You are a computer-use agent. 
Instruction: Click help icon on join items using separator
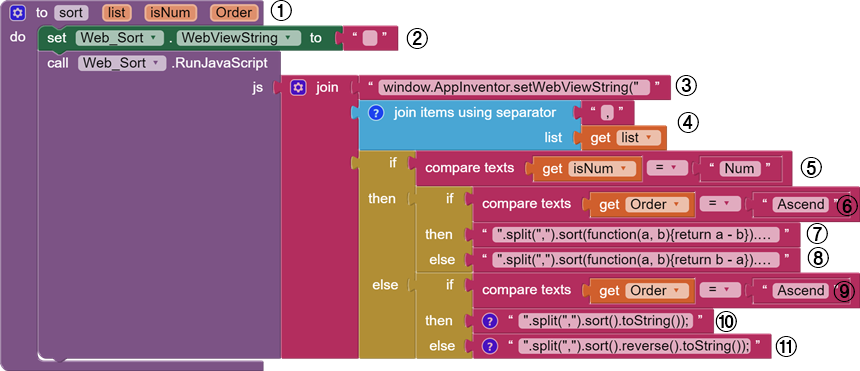[375, 113]
